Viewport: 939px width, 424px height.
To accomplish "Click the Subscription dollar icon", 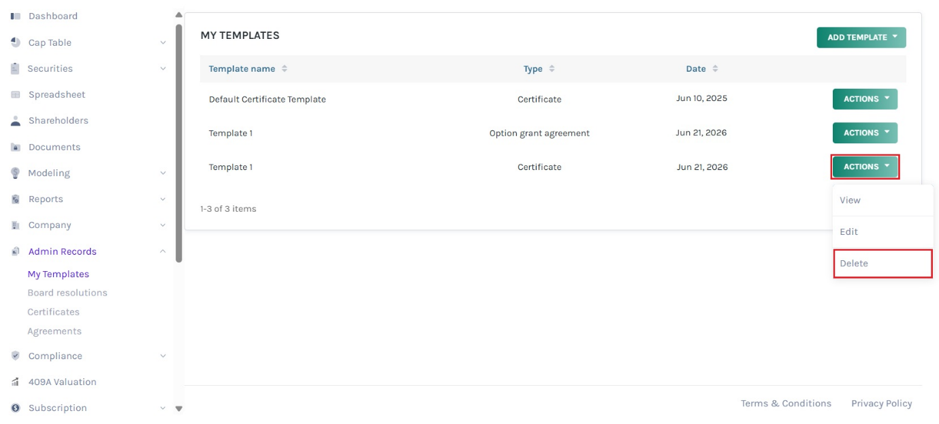I will point(16,408).
